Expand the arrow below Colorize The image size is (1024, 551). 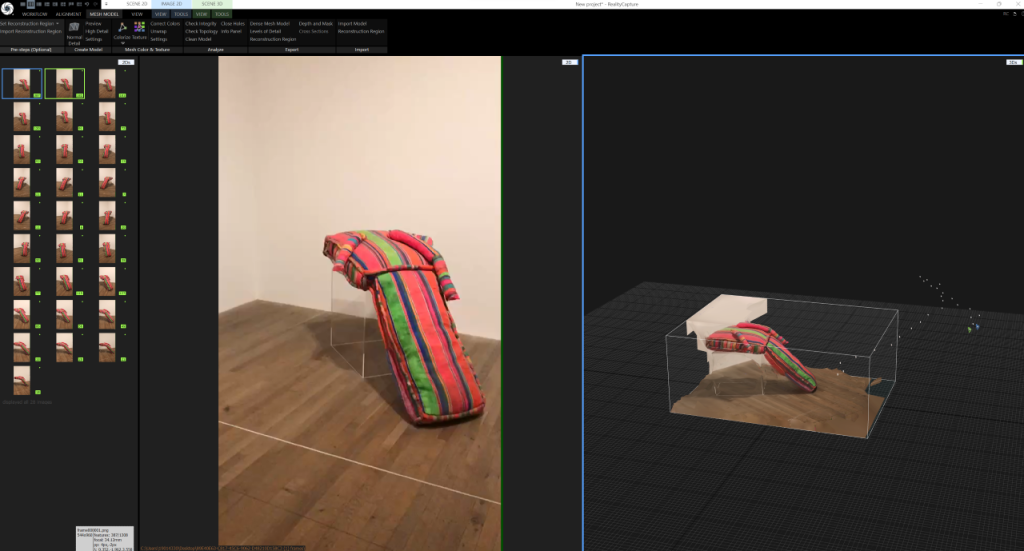point(122,43)
